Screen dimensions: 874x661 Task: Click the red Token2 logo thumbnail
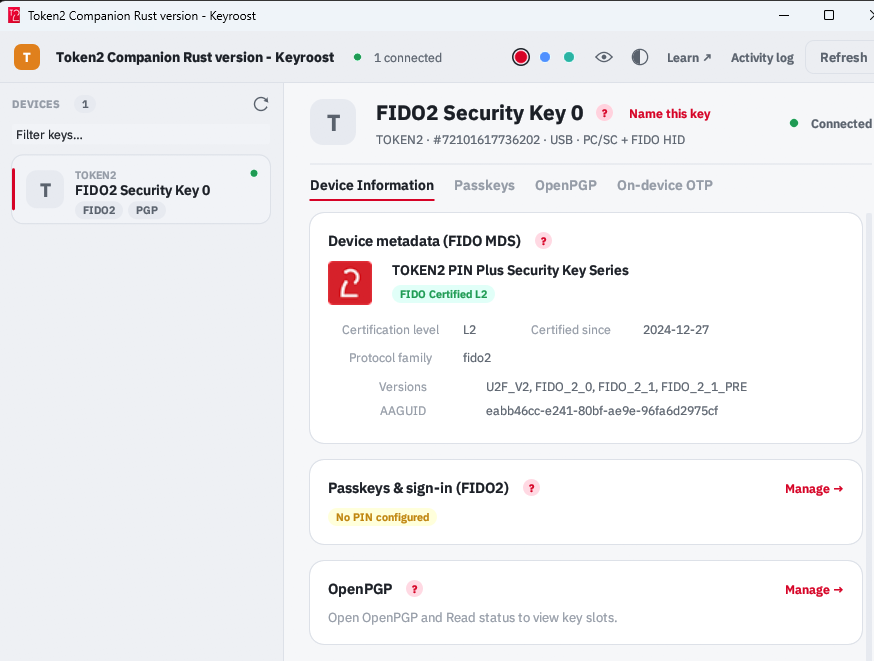[350, 283]
